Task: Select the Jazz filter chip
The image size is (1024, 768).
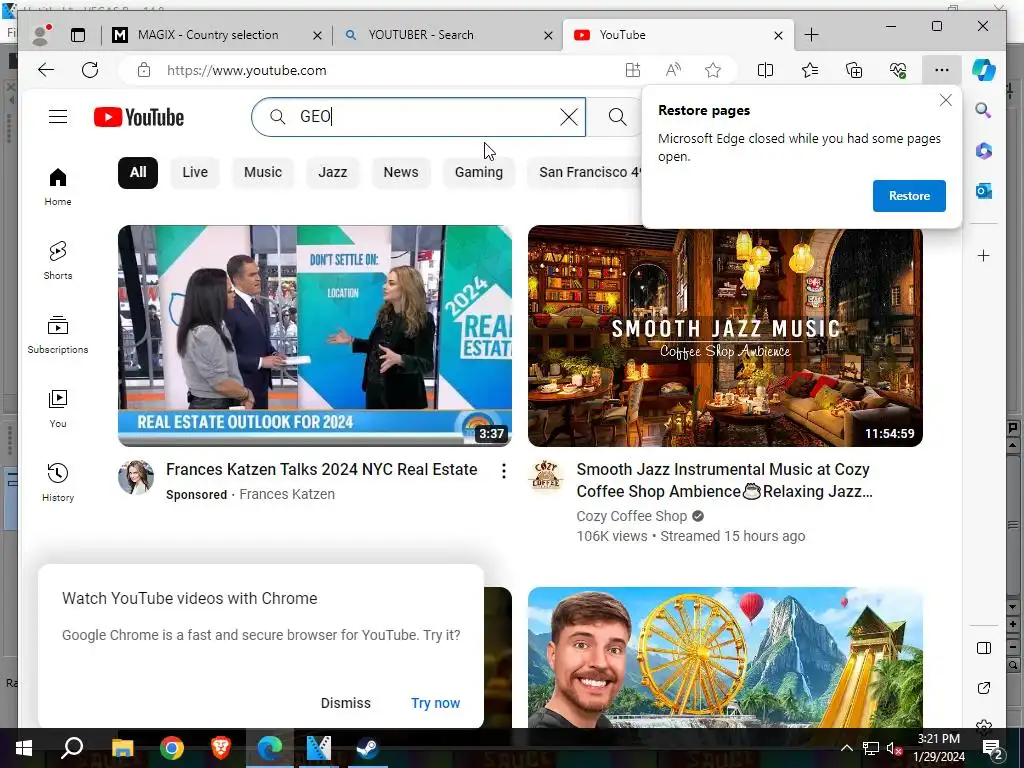Action: [332, 172]
